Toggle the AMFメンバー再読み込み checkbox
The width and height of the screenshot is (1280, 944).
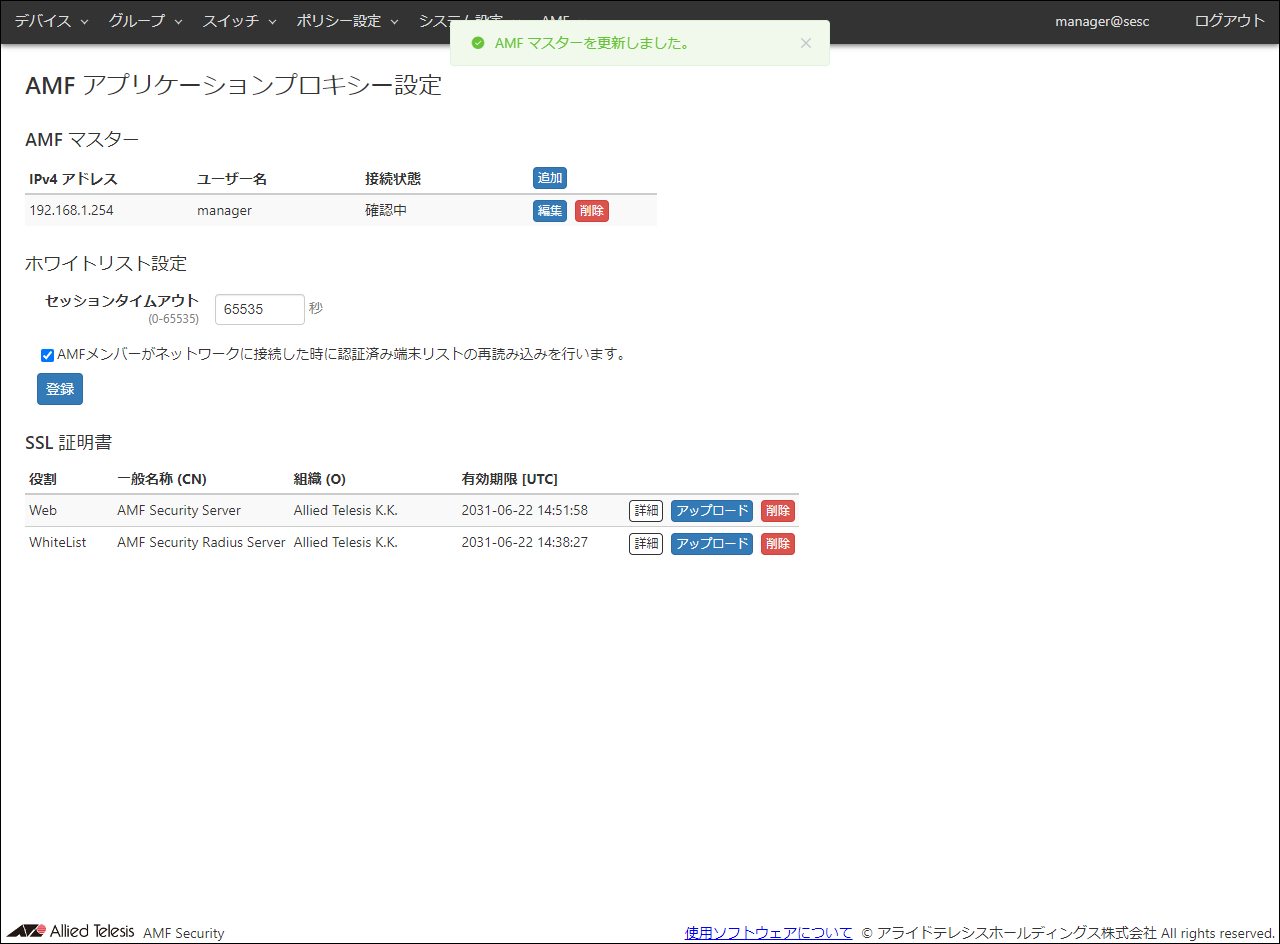(x=47, y=355)
